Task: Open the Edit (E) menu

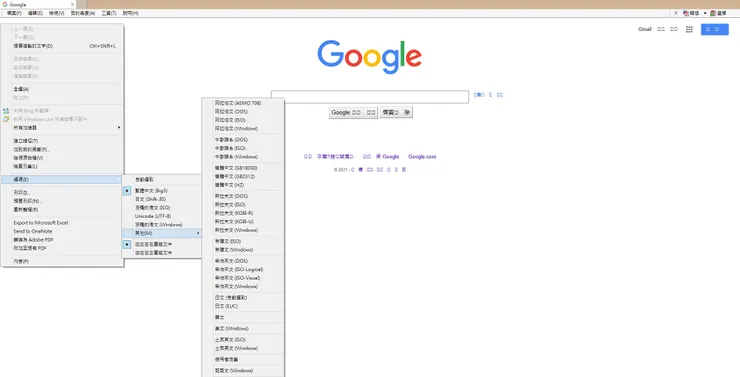Action: point(35,13)
